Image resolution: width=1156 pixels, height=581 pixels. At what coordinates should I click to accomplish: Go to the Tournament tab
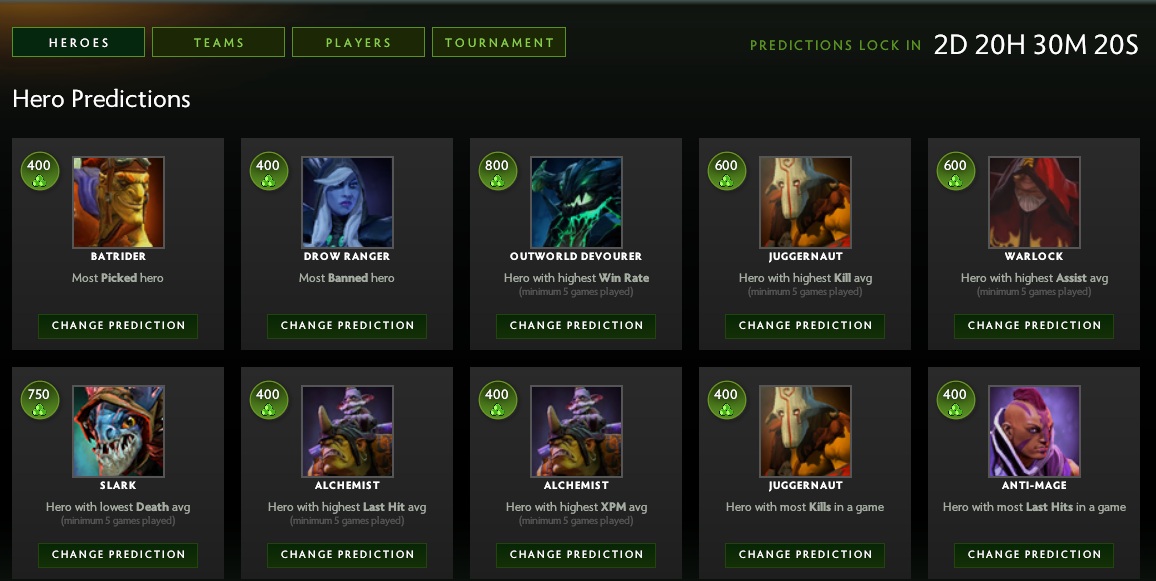coord(499,42)
